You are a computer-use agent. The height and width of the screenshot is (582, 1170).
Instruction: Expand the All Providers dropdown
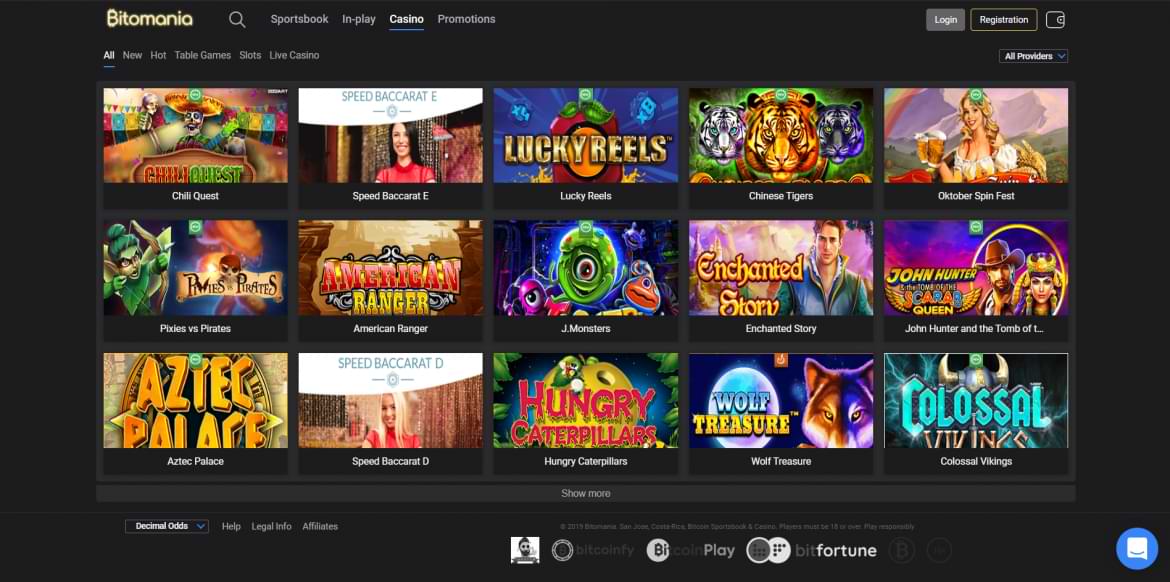coord(1033,56)
